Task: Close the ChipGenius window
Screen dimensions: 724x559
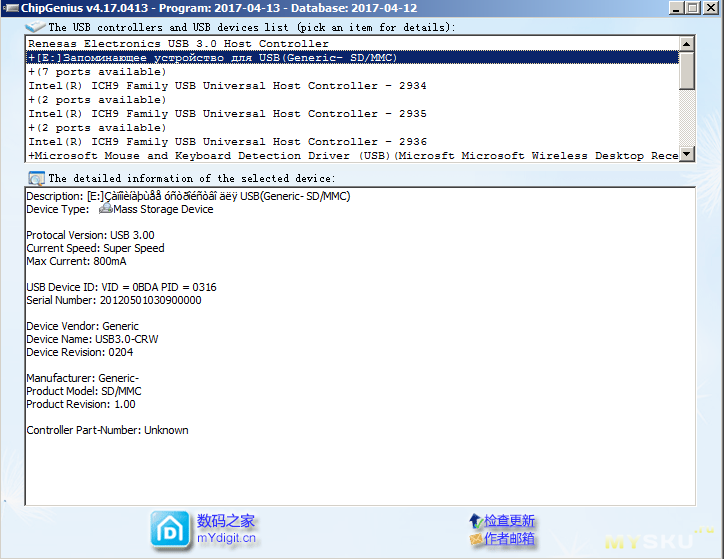Action: click(x=710, y=8)
